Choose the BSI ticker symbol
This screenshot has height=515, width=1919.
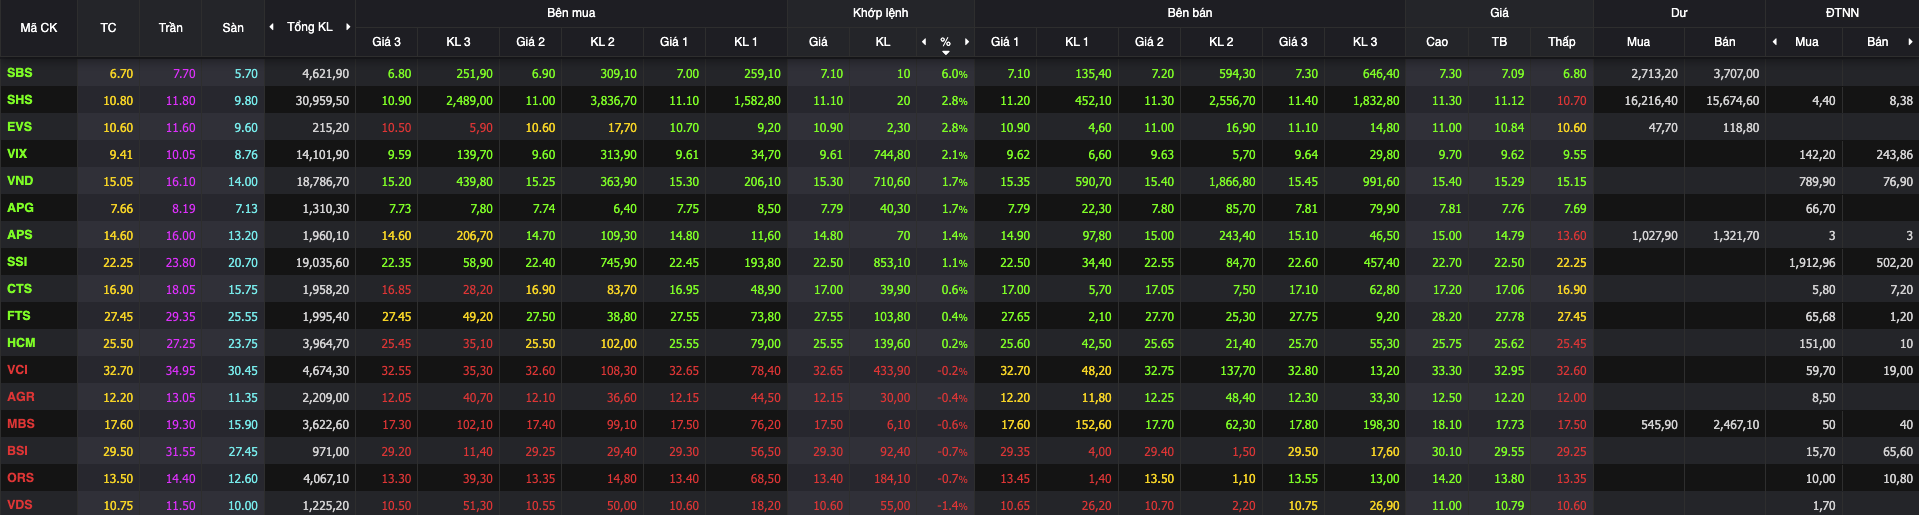point(18,451)
